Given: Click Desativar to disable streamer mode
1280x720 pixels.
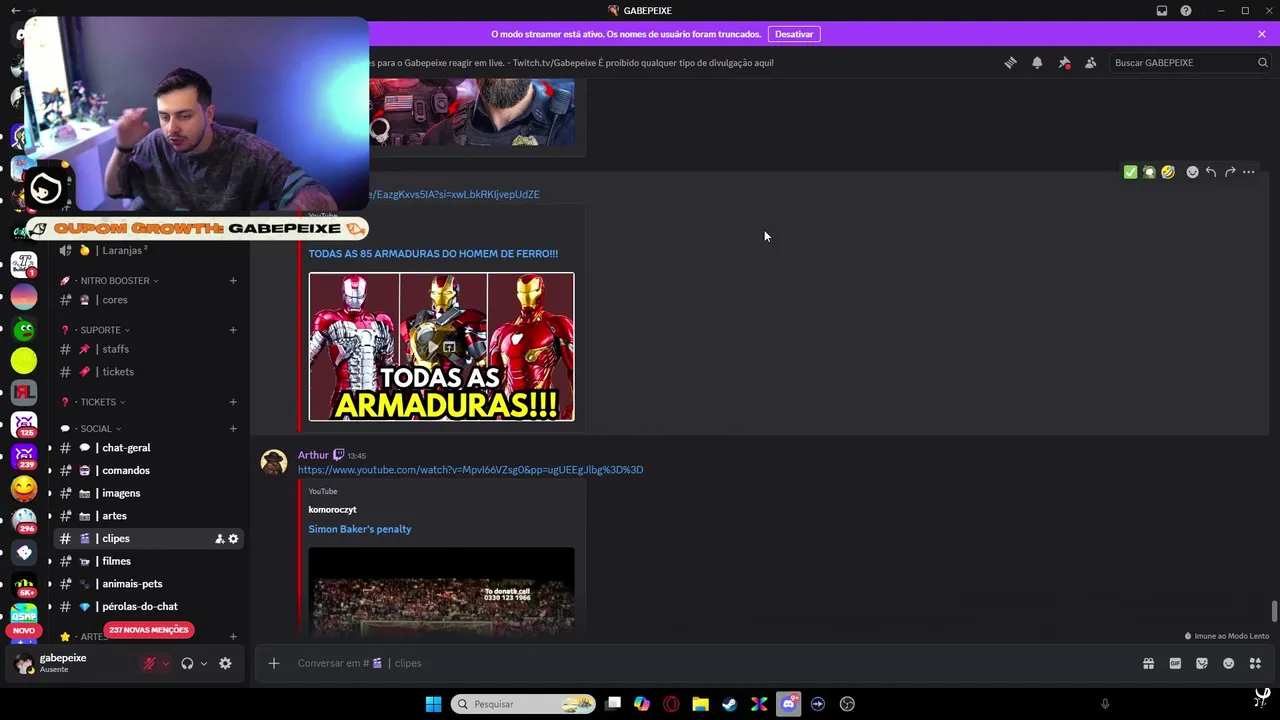Looking at the screenshot, I should [794, 34].
